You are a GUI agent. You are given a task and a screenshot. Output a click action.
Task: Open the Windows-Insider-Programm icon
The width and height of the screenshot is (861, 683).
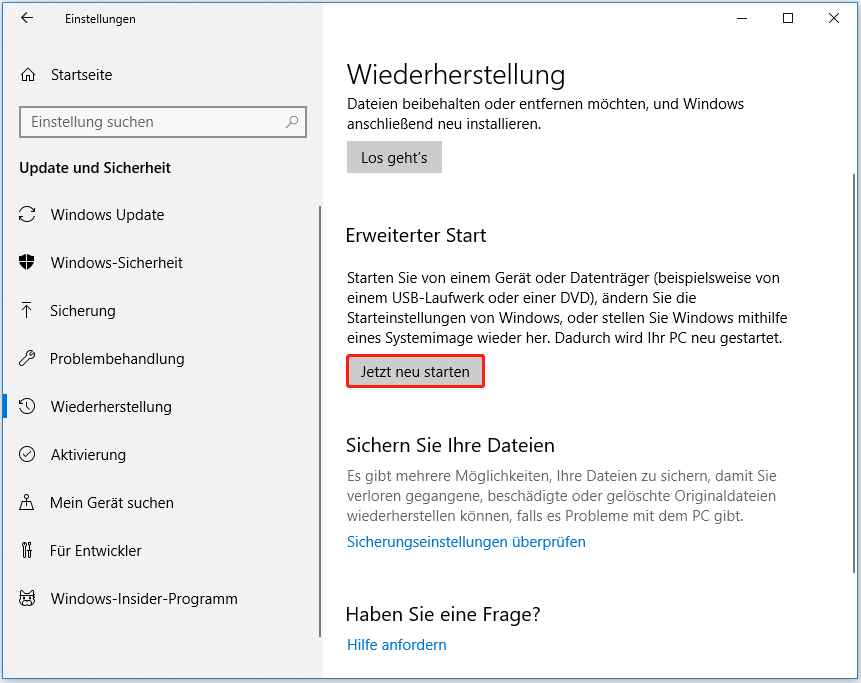coord(29,599)
